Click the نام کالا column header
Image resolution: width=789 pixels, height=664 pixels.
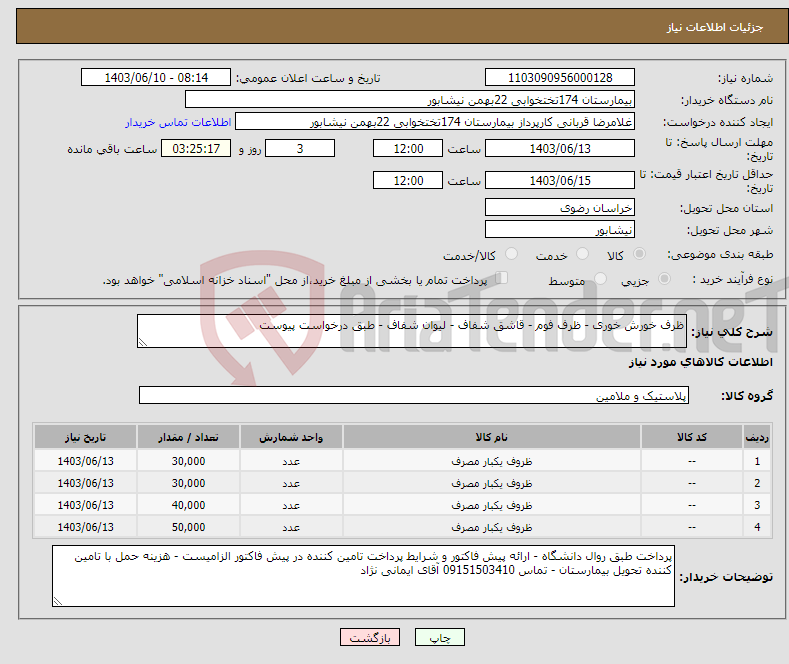click(492, 437)
